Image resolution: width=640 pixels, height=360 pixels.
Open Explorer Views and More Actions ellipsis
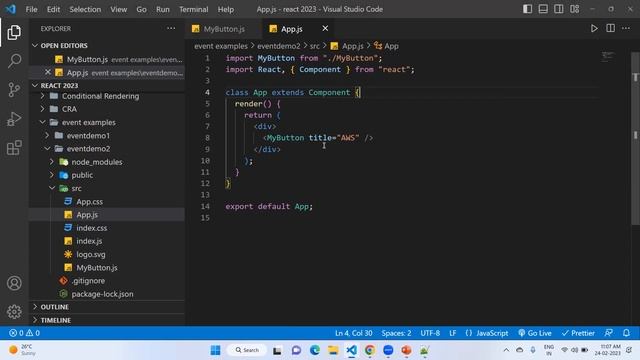pyautogui.click(x=171, y=29)
